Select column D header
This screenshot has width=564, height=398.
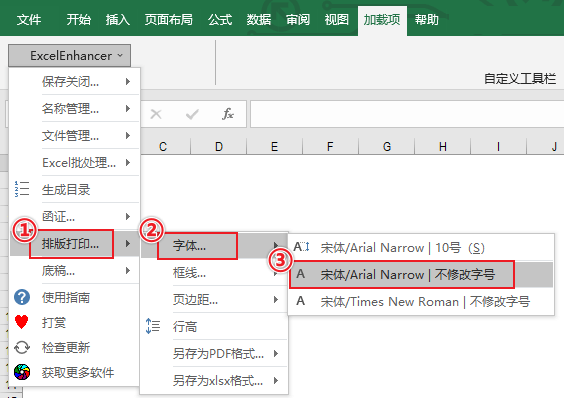(x=219, y=146)
